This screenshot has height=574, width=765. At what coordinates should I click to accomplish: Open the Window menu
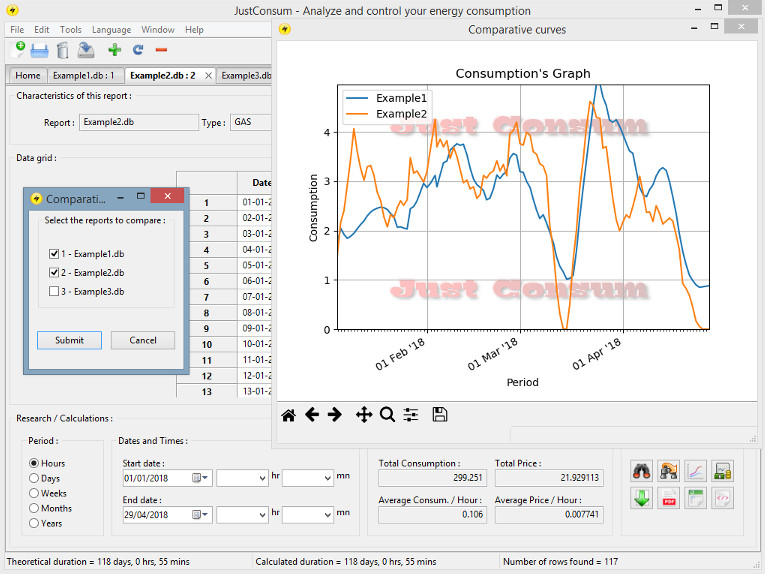pos(158,30)
